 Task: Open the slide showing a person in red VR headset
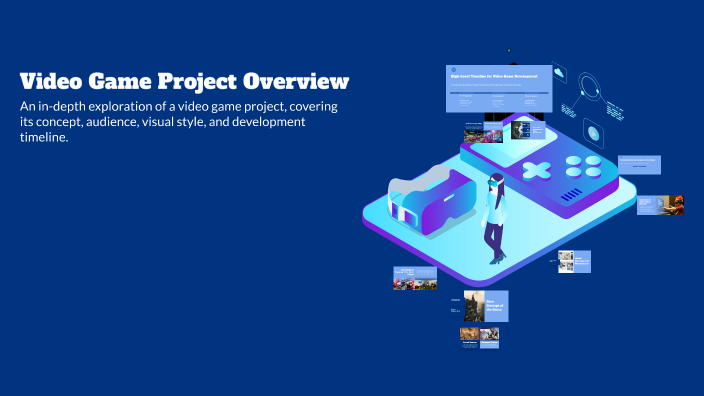click(660, 205)
